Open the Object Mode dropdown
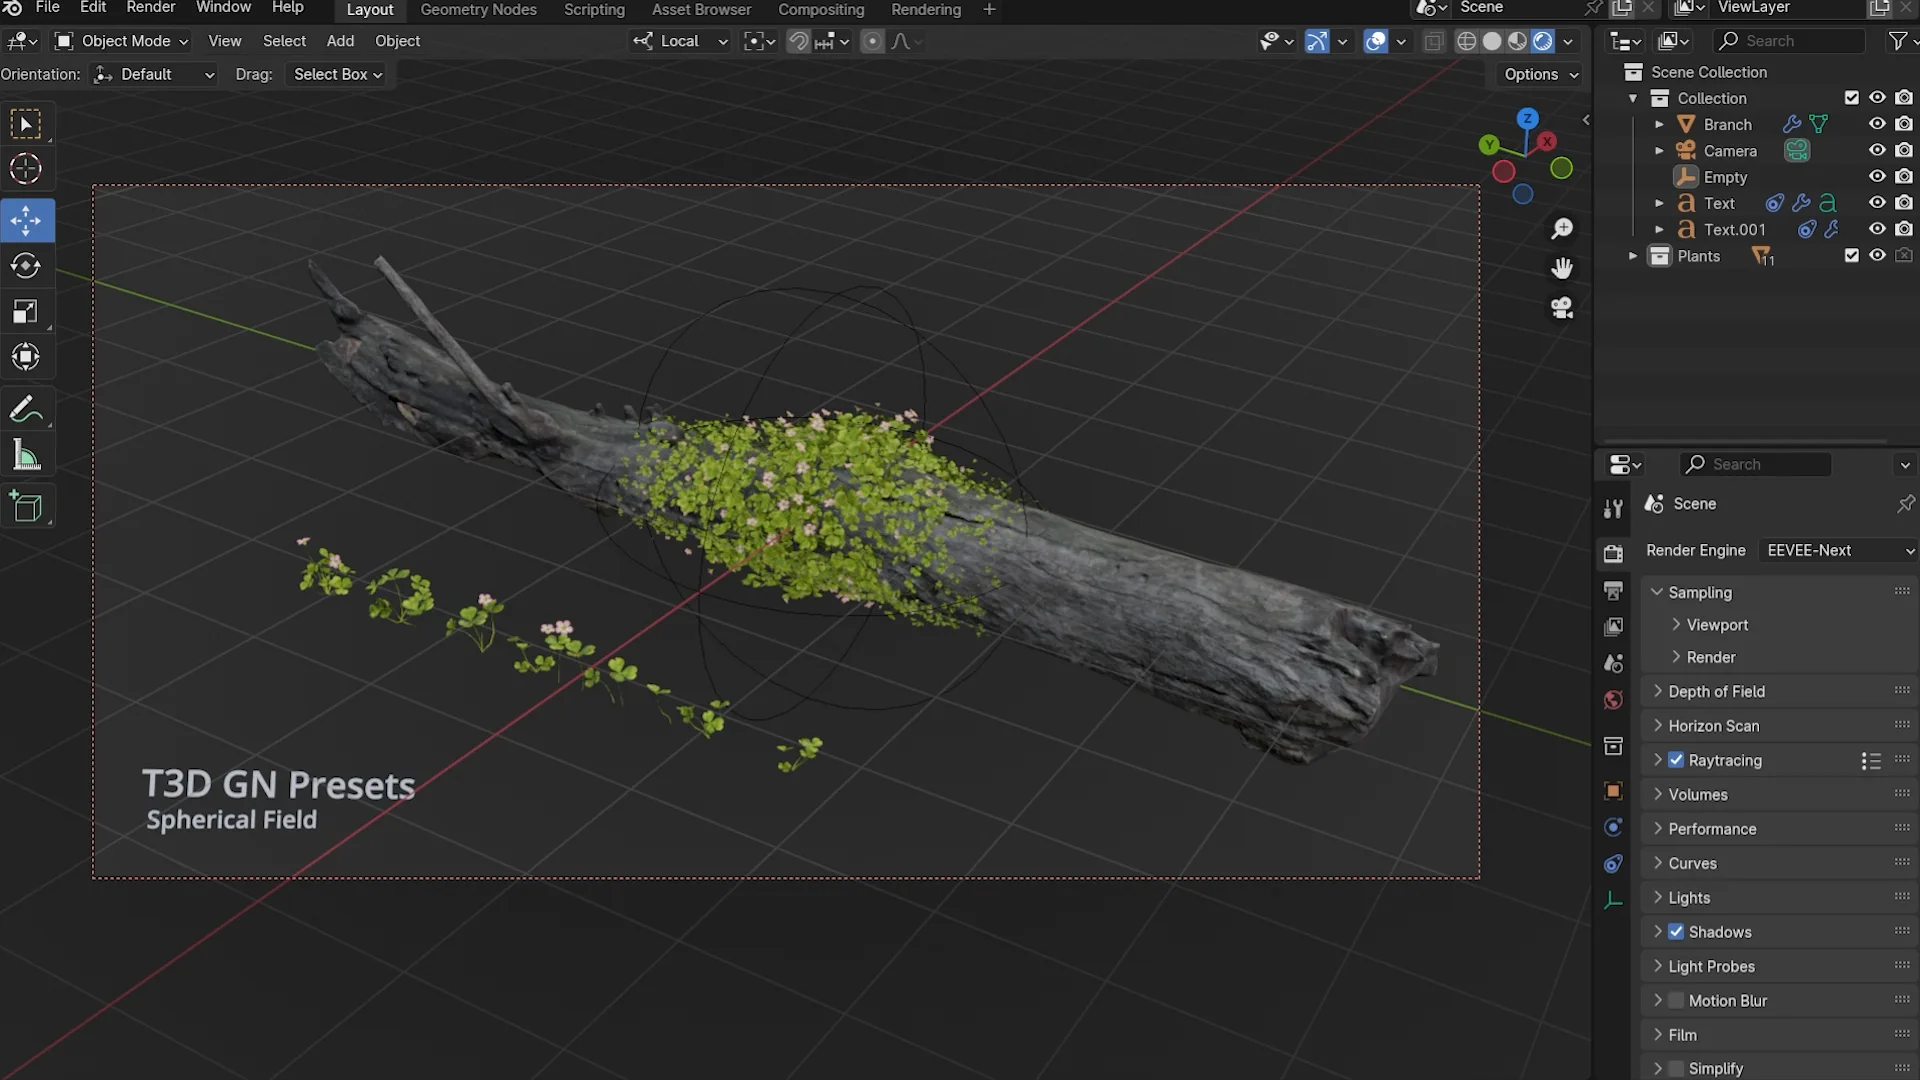 point(122,41)
